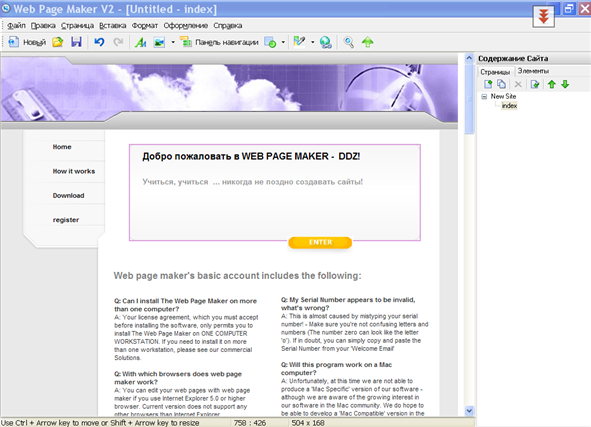Viewport: 591px width, 427px height.
Task: Publish site with the green up arrow
Action: tap(367, 42)
